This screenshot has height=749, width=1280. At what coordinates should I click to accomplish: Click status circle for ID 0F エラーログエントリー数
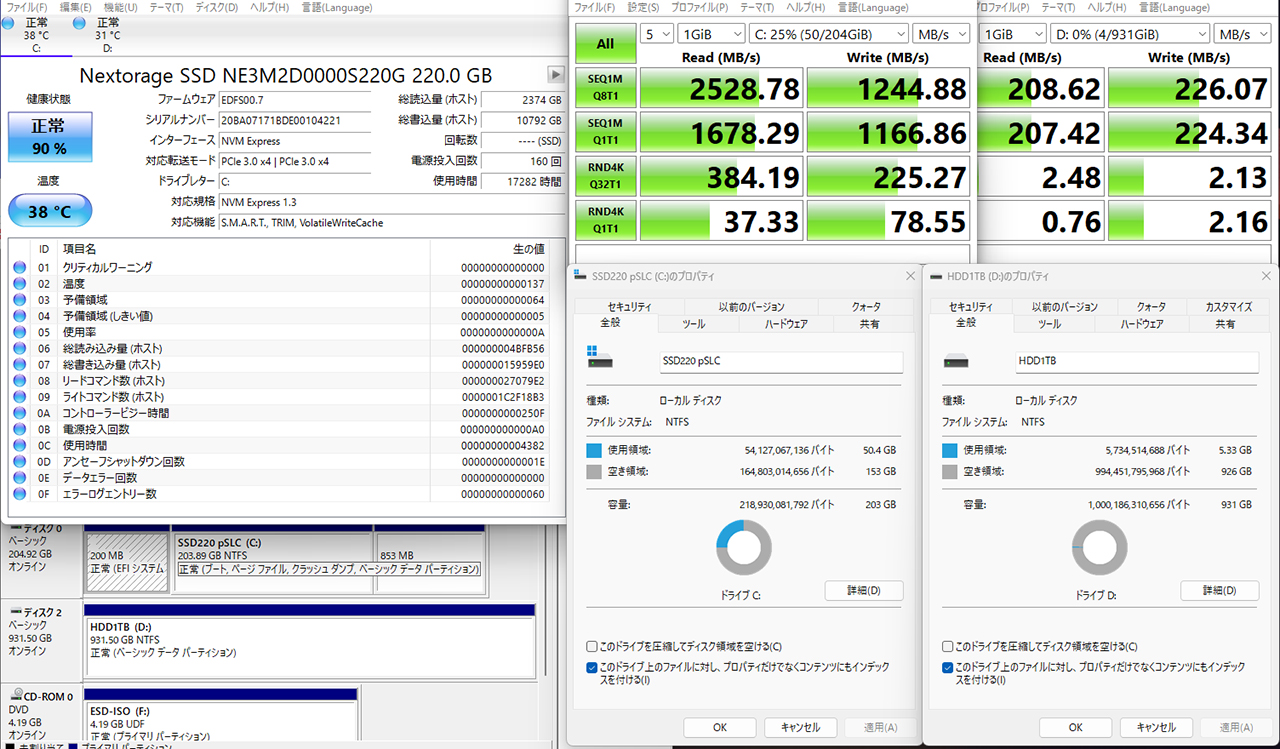coord(19,494)
